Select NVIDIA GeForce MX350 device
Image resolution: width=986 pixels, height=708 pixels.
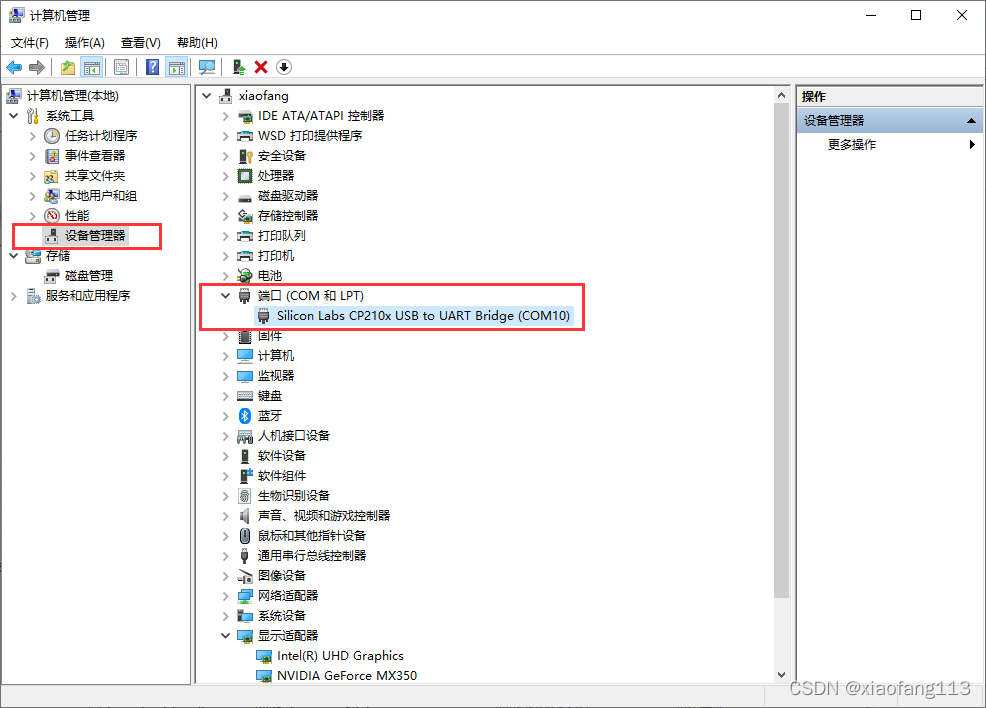tap(346, 676)
